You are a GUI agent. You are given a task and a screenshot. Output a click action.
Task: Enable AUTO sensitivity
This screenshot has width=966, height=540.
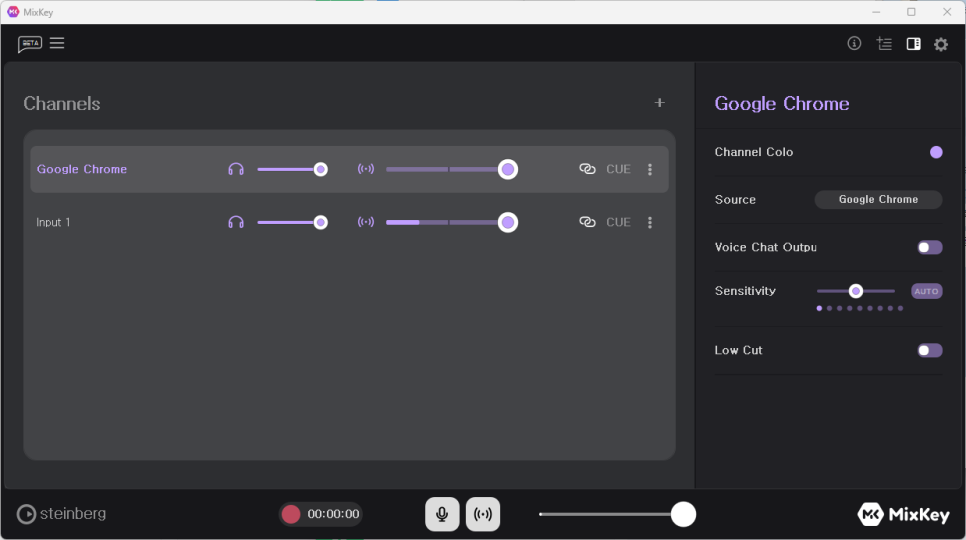coord(927,291)
